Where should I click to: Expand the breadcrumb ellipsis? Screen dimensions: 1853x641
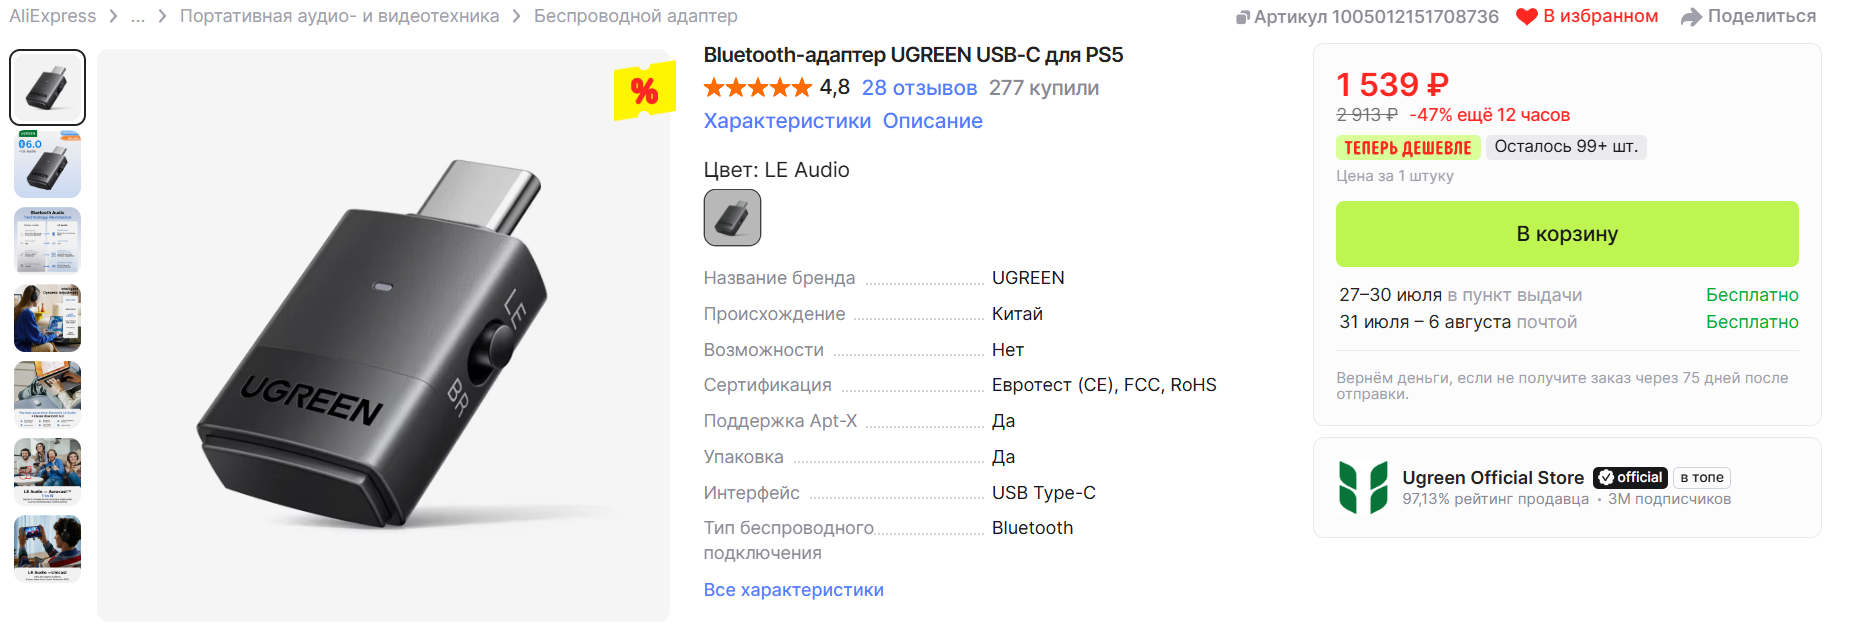click(x=138, y=16)
